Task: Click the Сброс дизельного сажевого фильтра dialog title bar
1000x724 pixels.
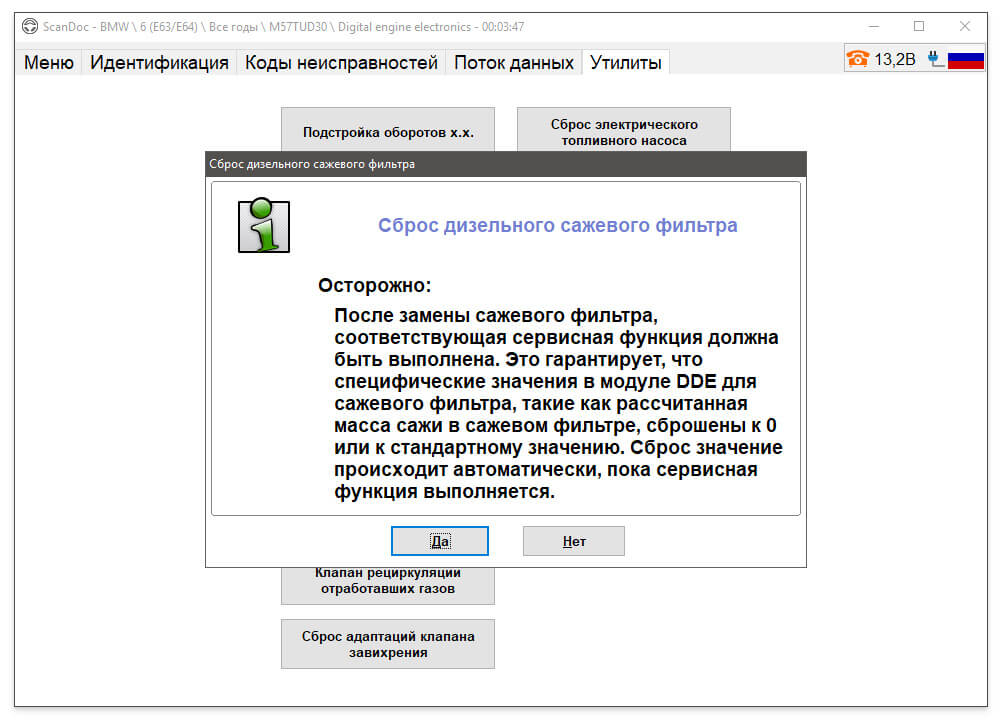Action: [506, 164]
